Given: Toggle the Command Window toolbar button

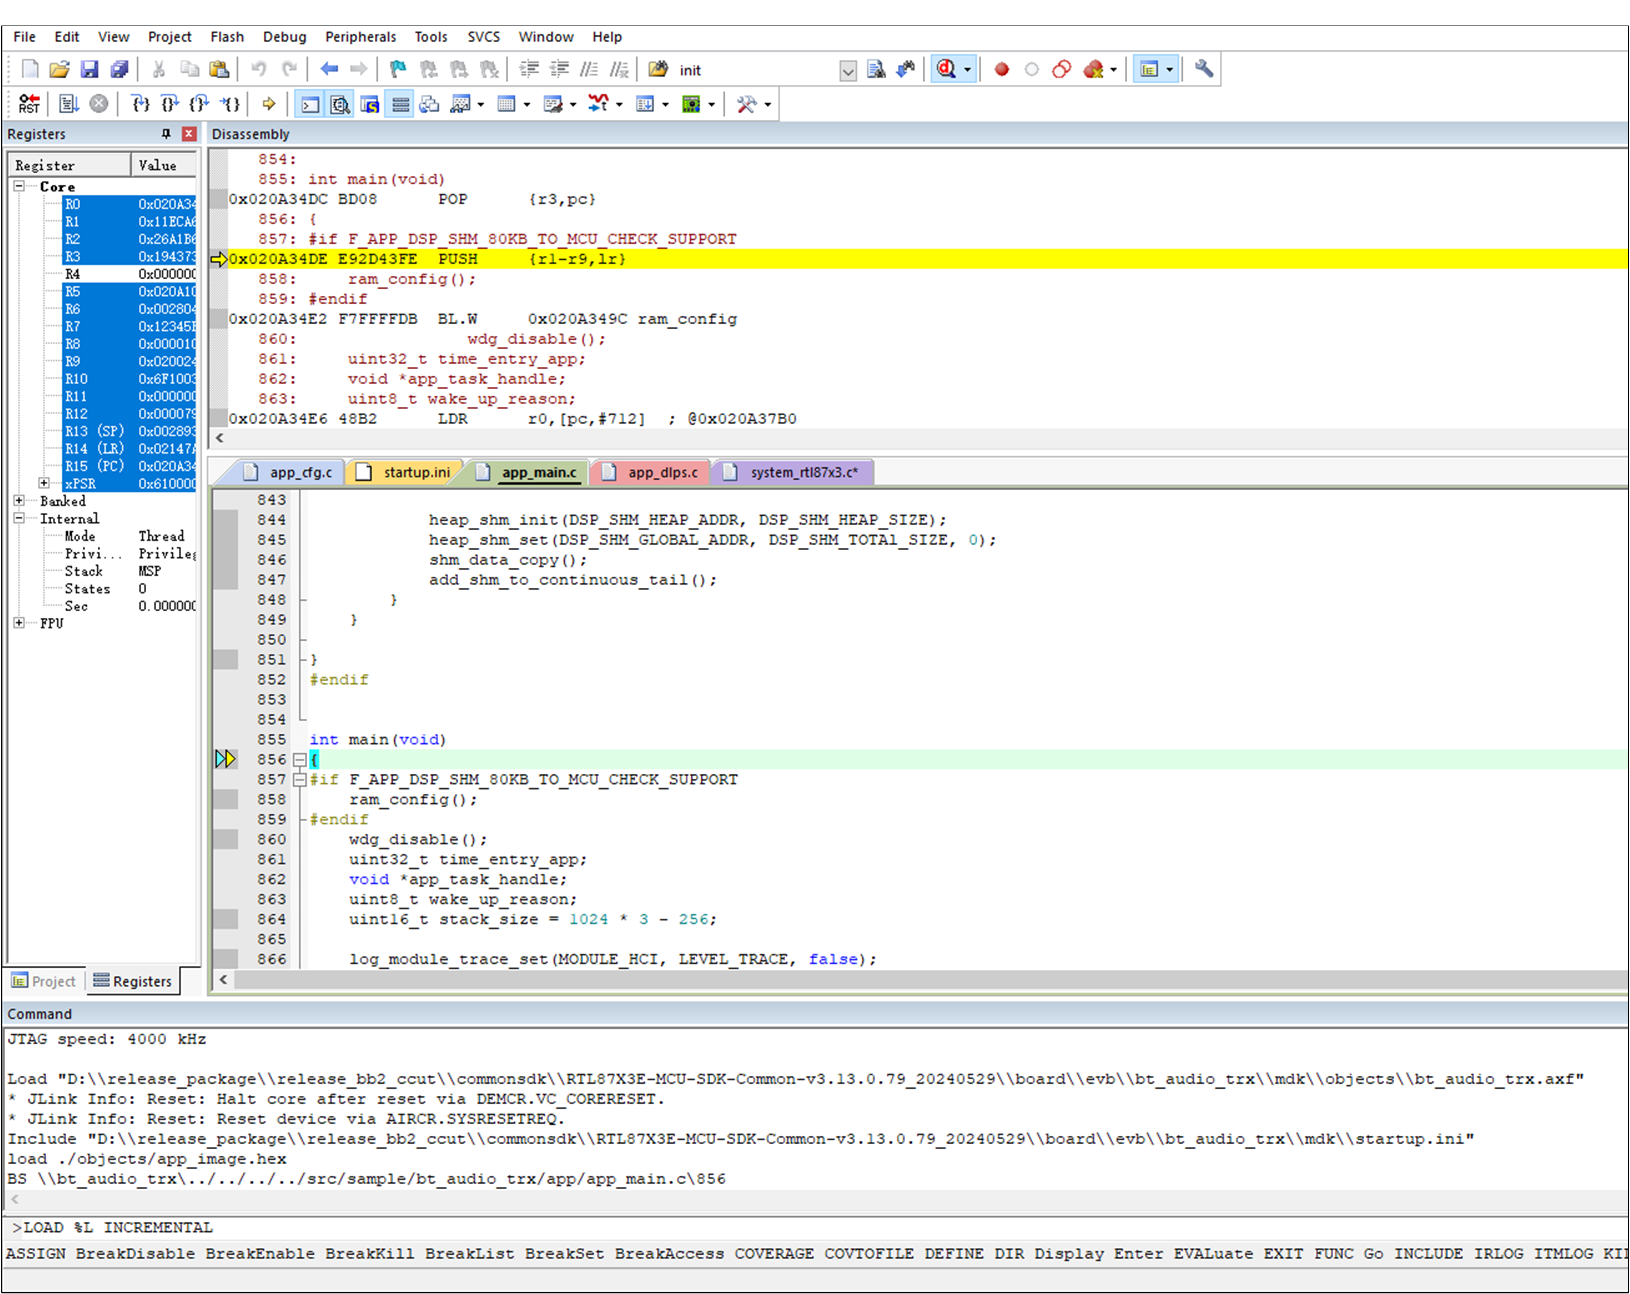Looking at the screenshot, I should [x=311, y=104].
